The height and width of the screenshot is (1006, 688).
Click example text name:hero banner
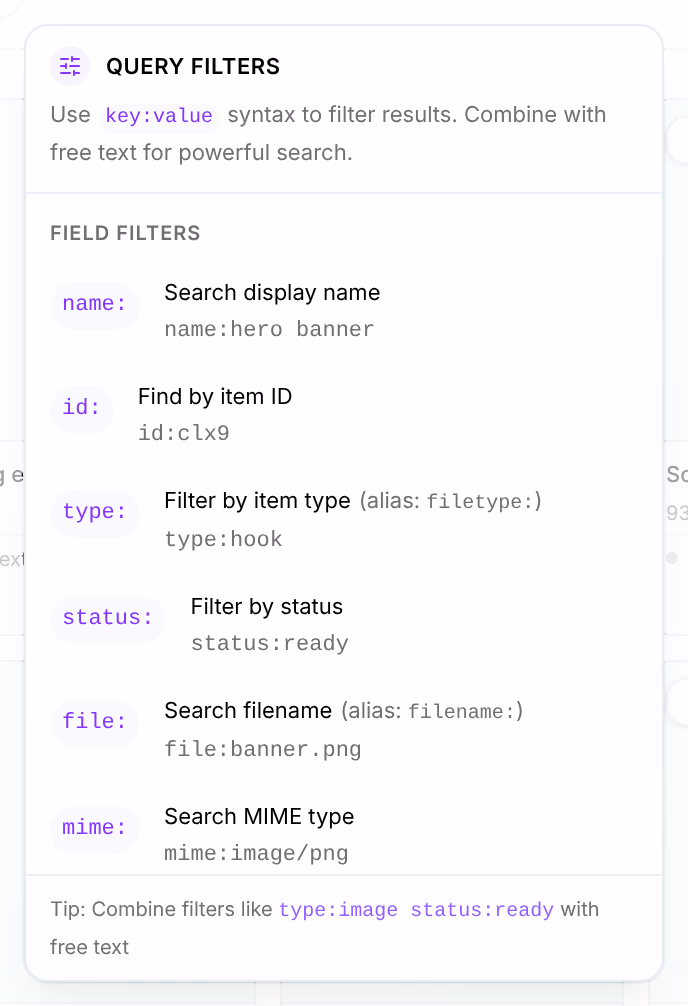[x=269, y=329]
